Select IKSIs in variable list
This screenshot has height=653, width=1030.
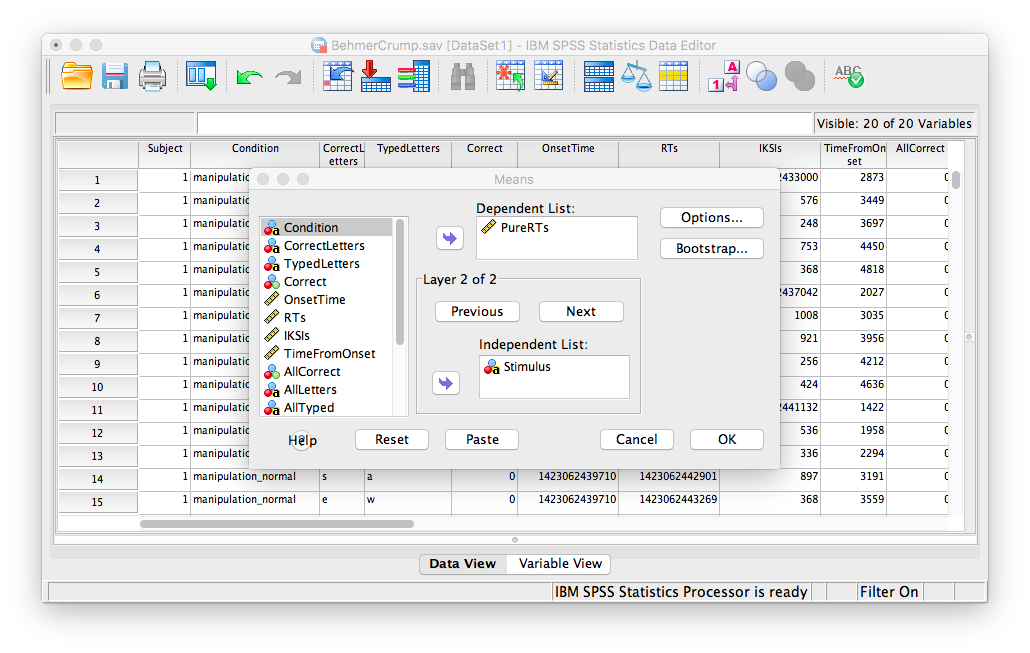click(x=326, y=335)
